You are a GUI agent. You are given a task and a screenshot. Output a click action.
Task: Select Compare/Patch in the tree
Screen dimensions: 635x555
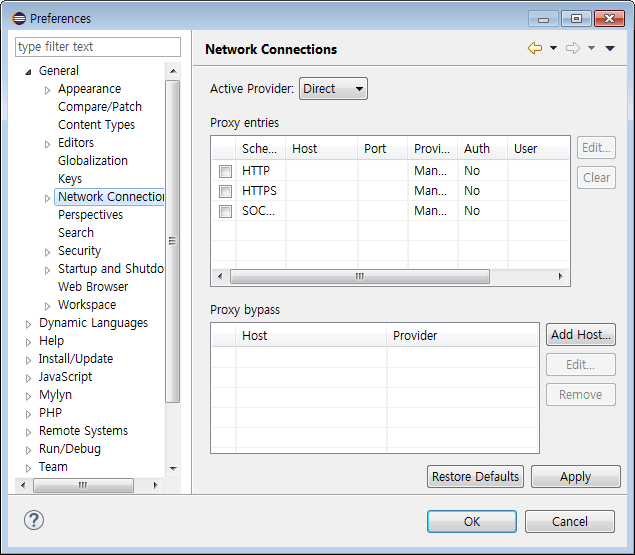pyautogui.click(x=100, y=107)
